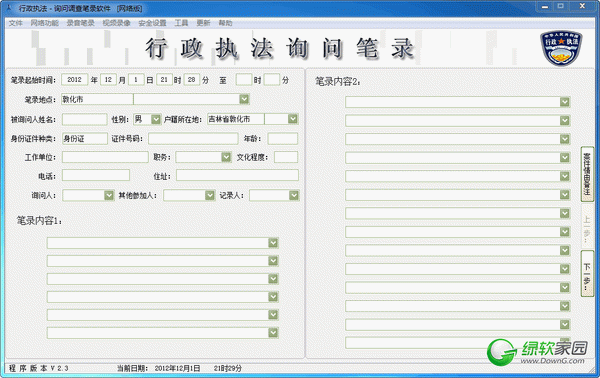Click the app icon in the title bar
Image resolution: width=600 pixels, height=378 pixels.
pos(9,8)
